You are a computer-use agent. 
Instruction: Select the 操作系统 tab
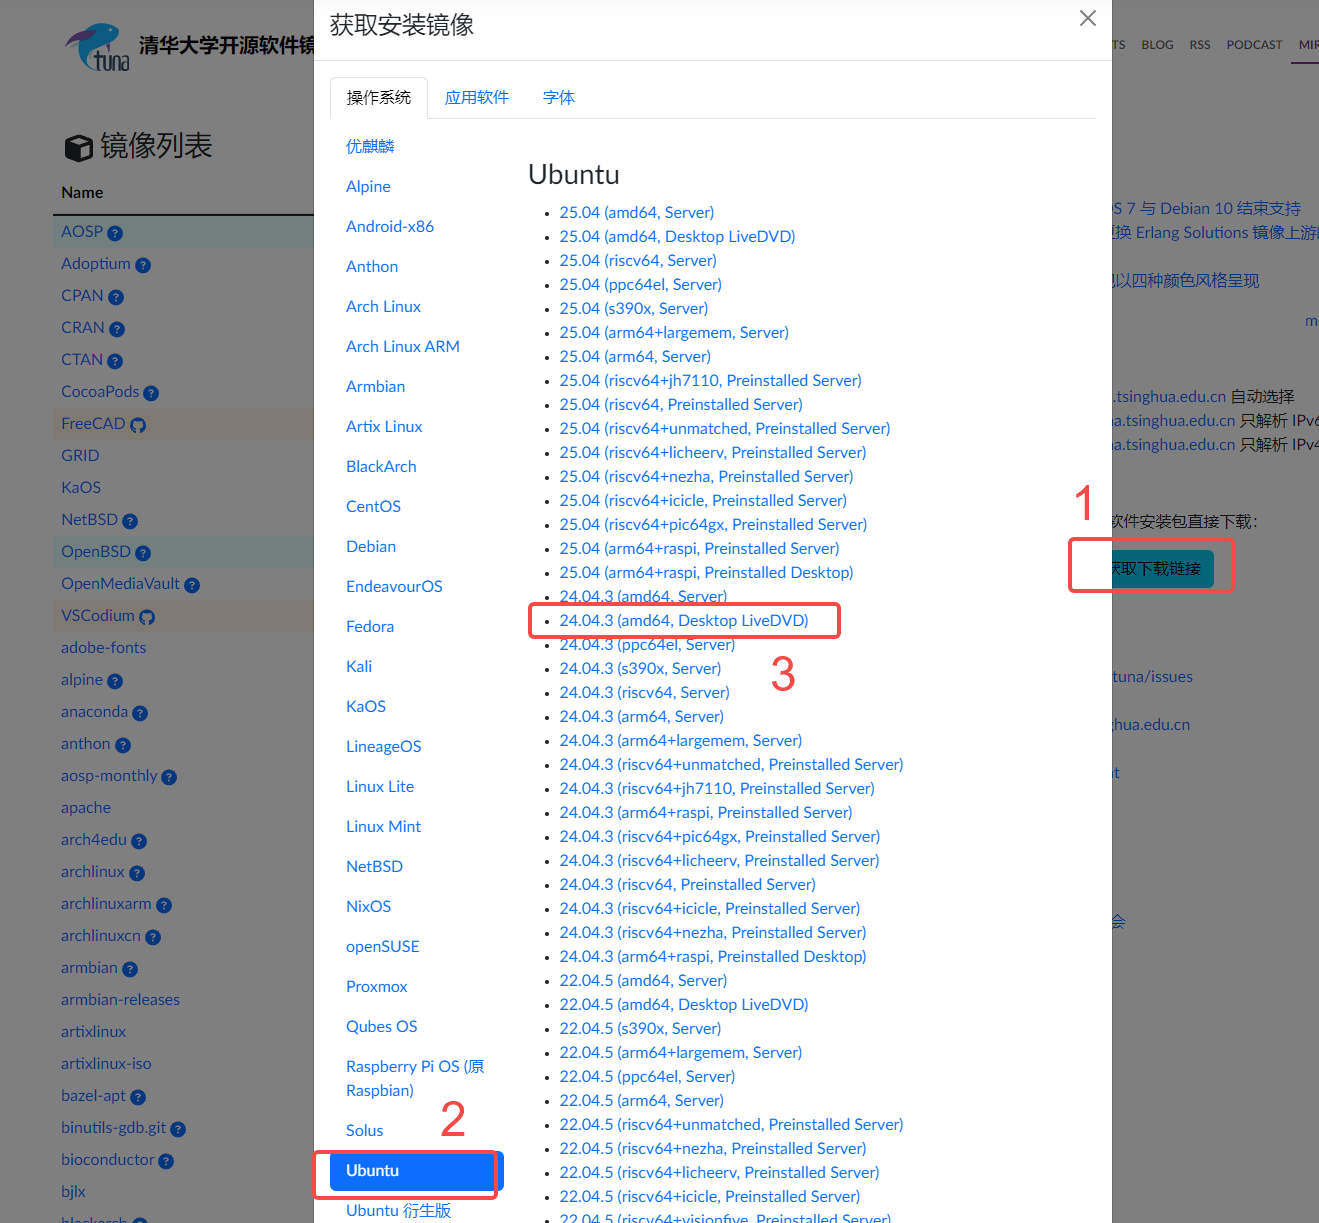(378, 97)
